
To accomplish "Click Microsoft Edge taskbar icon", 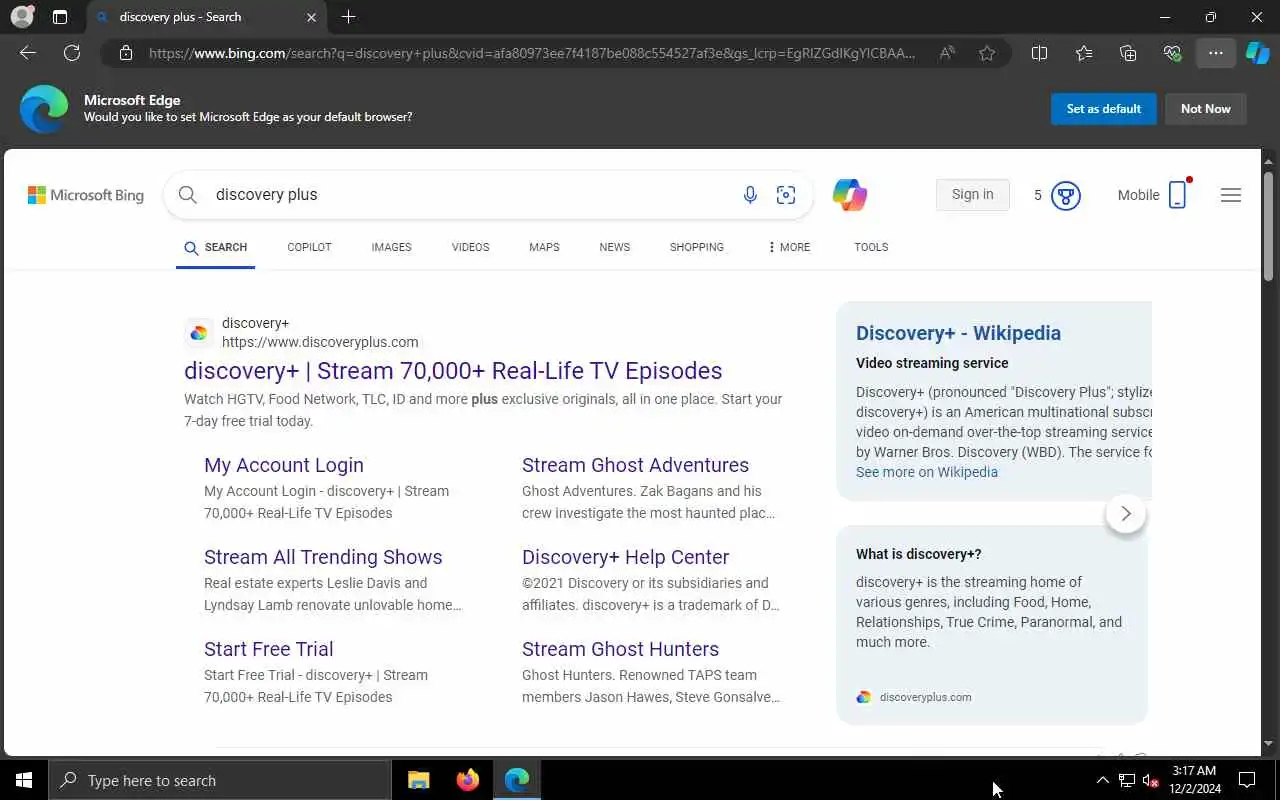I will (x=517, y=780).
